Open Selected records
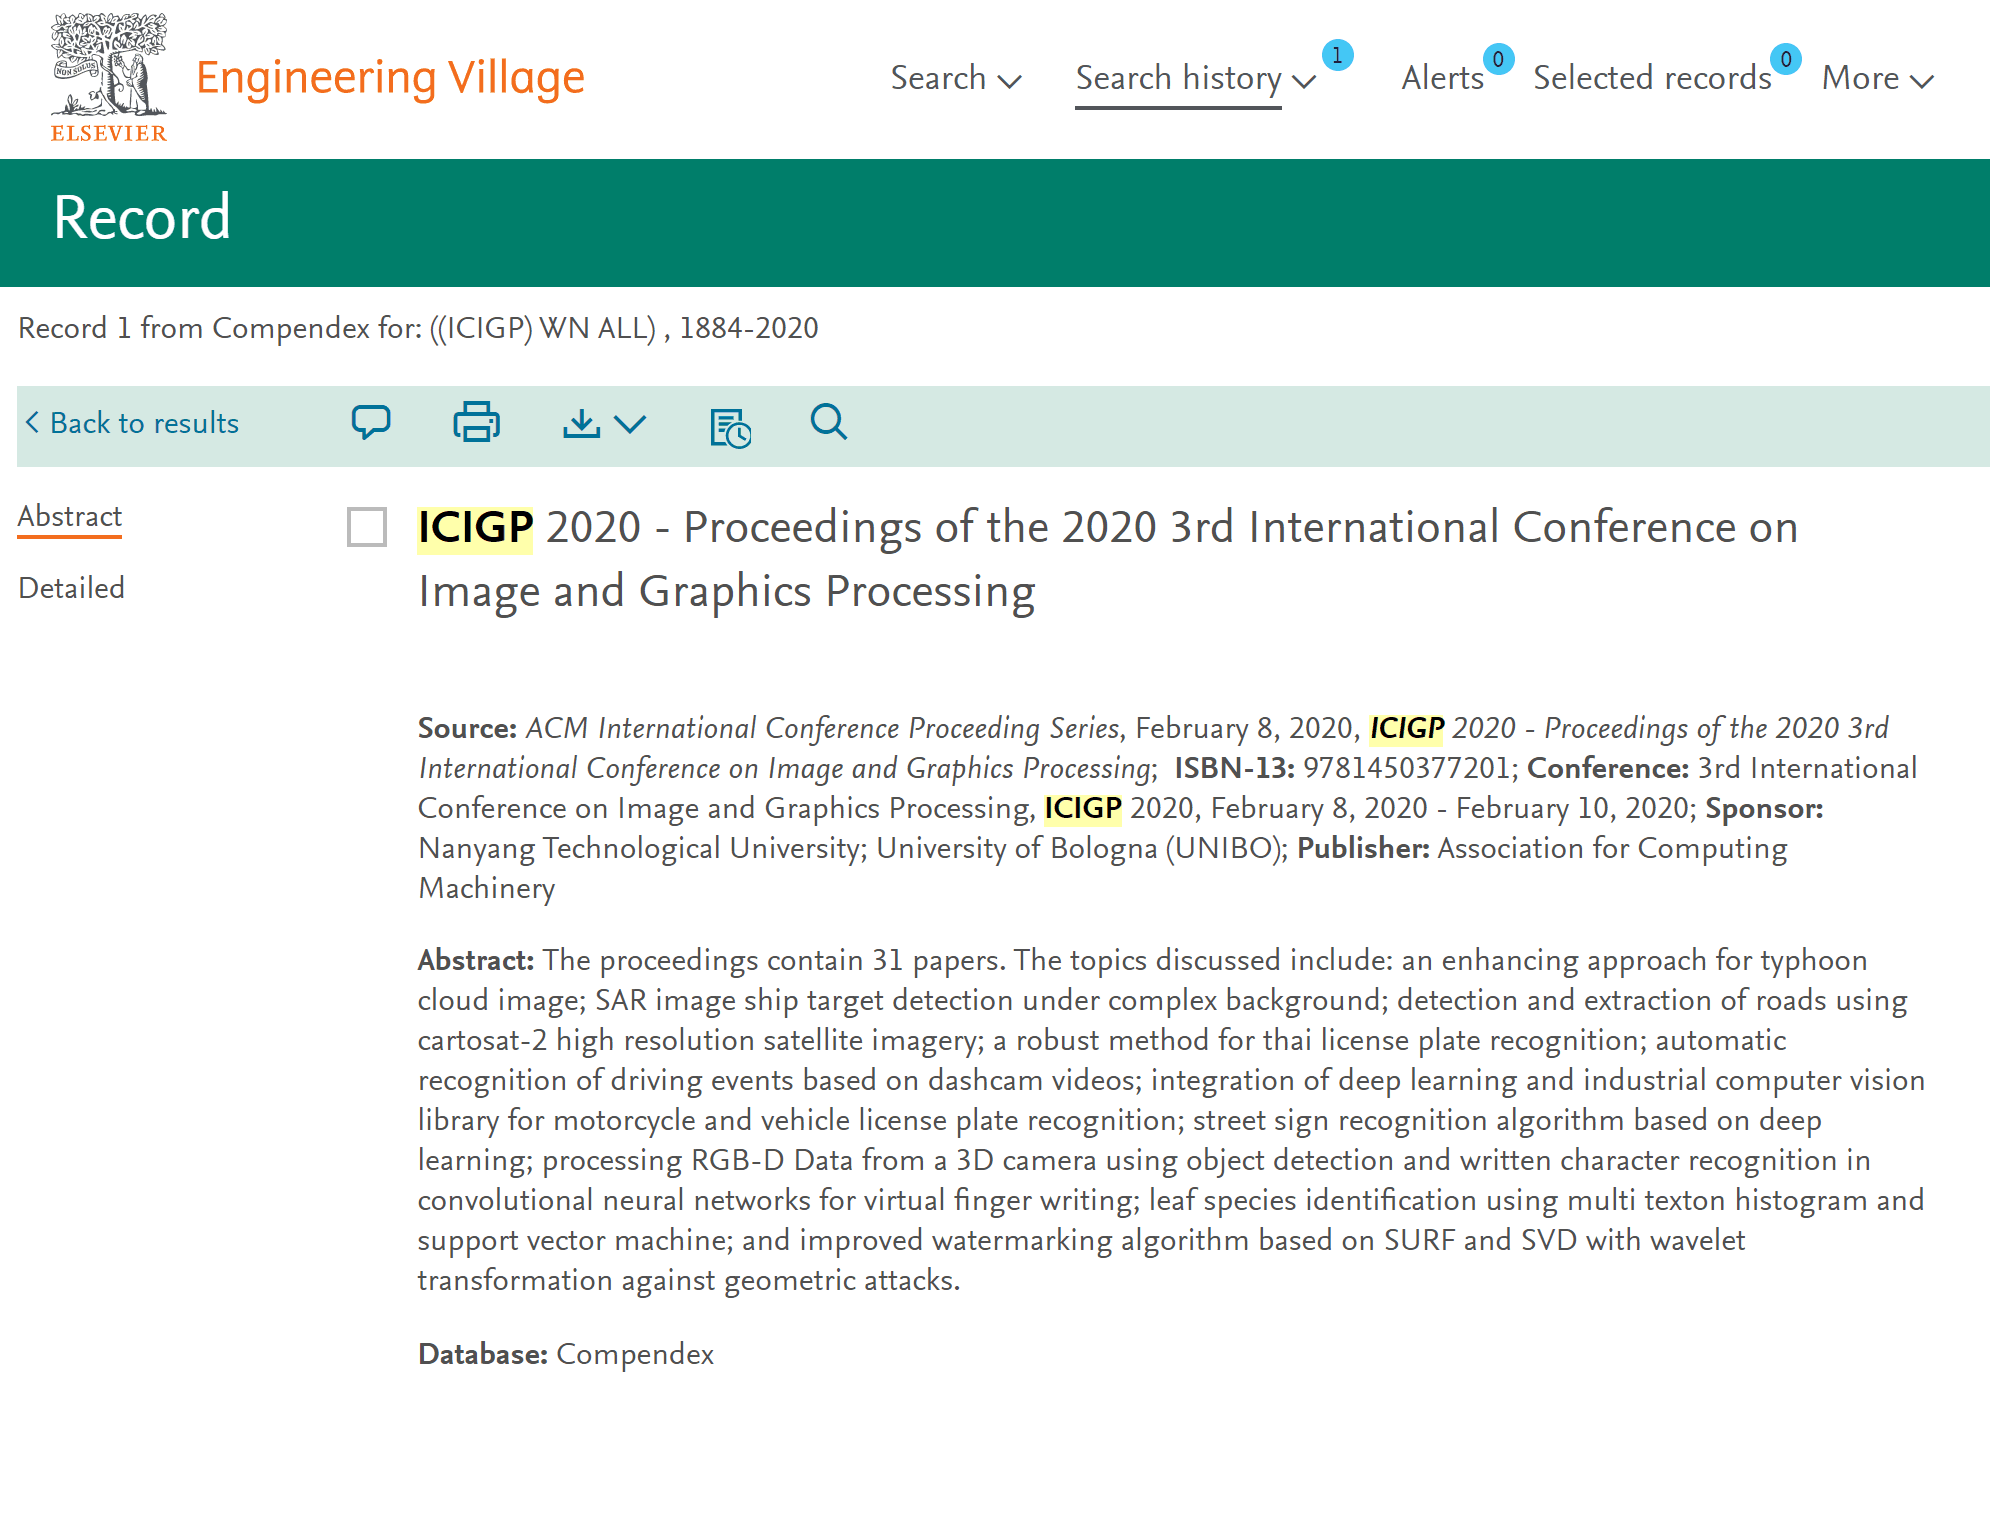 [x=1652, y=78]
